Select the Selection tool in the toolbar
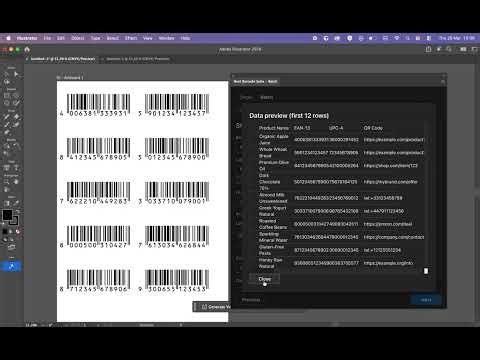Screen dimensions: 480x360 coord(7,74)
